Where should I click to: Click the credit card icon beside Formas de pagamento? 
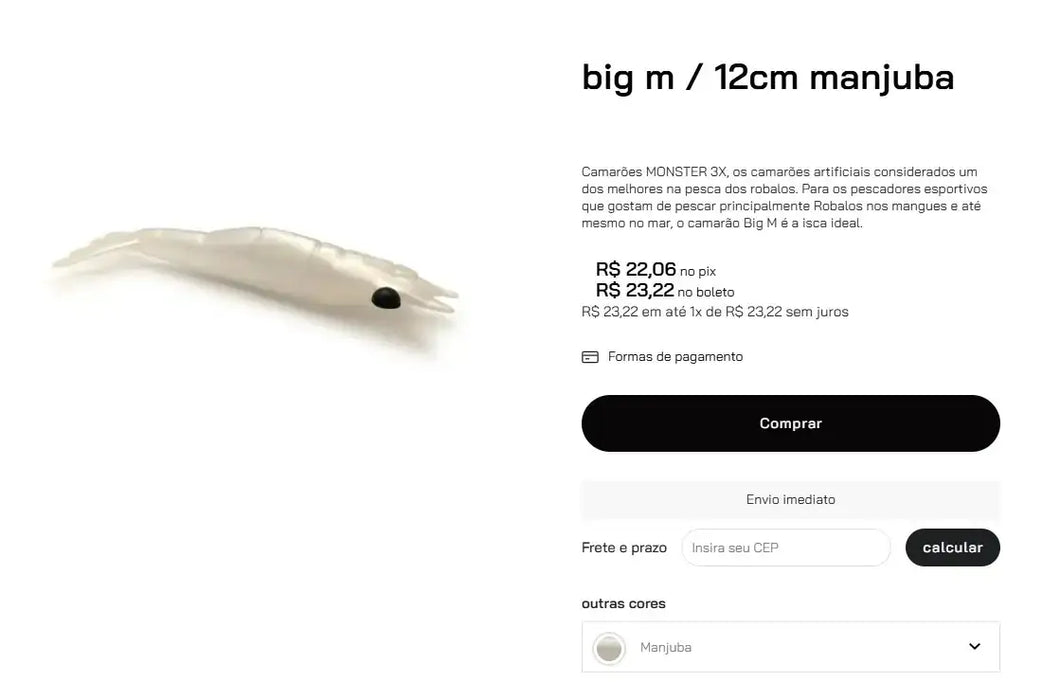pos(589,357)
